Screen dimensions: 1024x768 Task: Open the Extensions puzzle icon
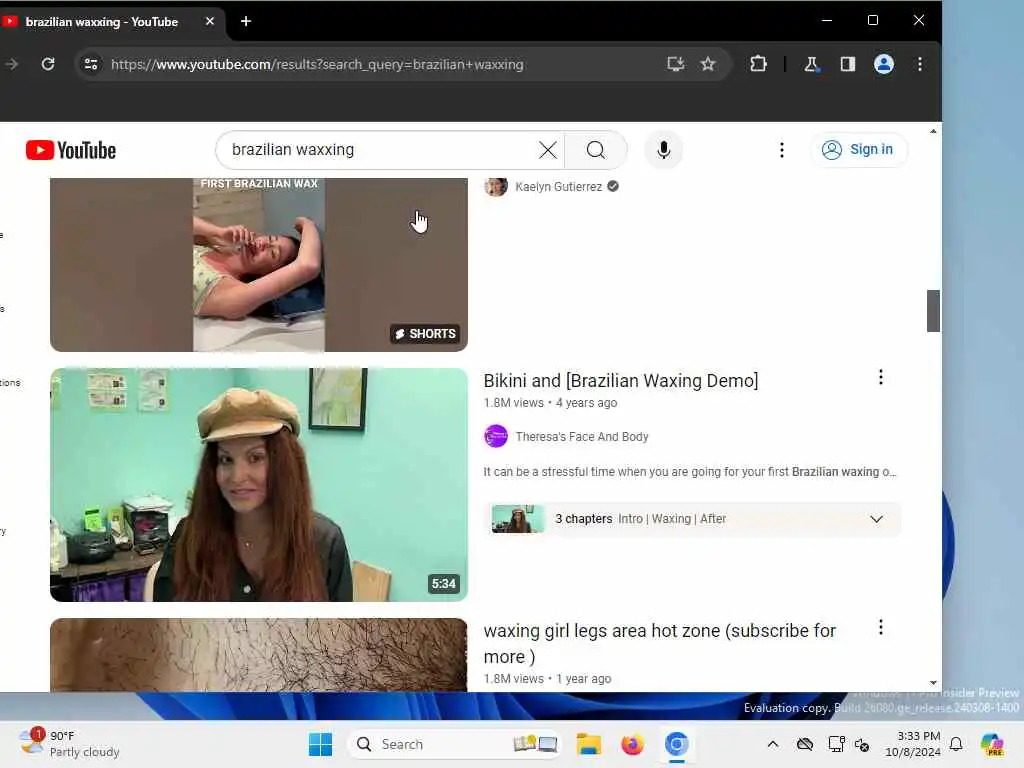coord(758,64)
